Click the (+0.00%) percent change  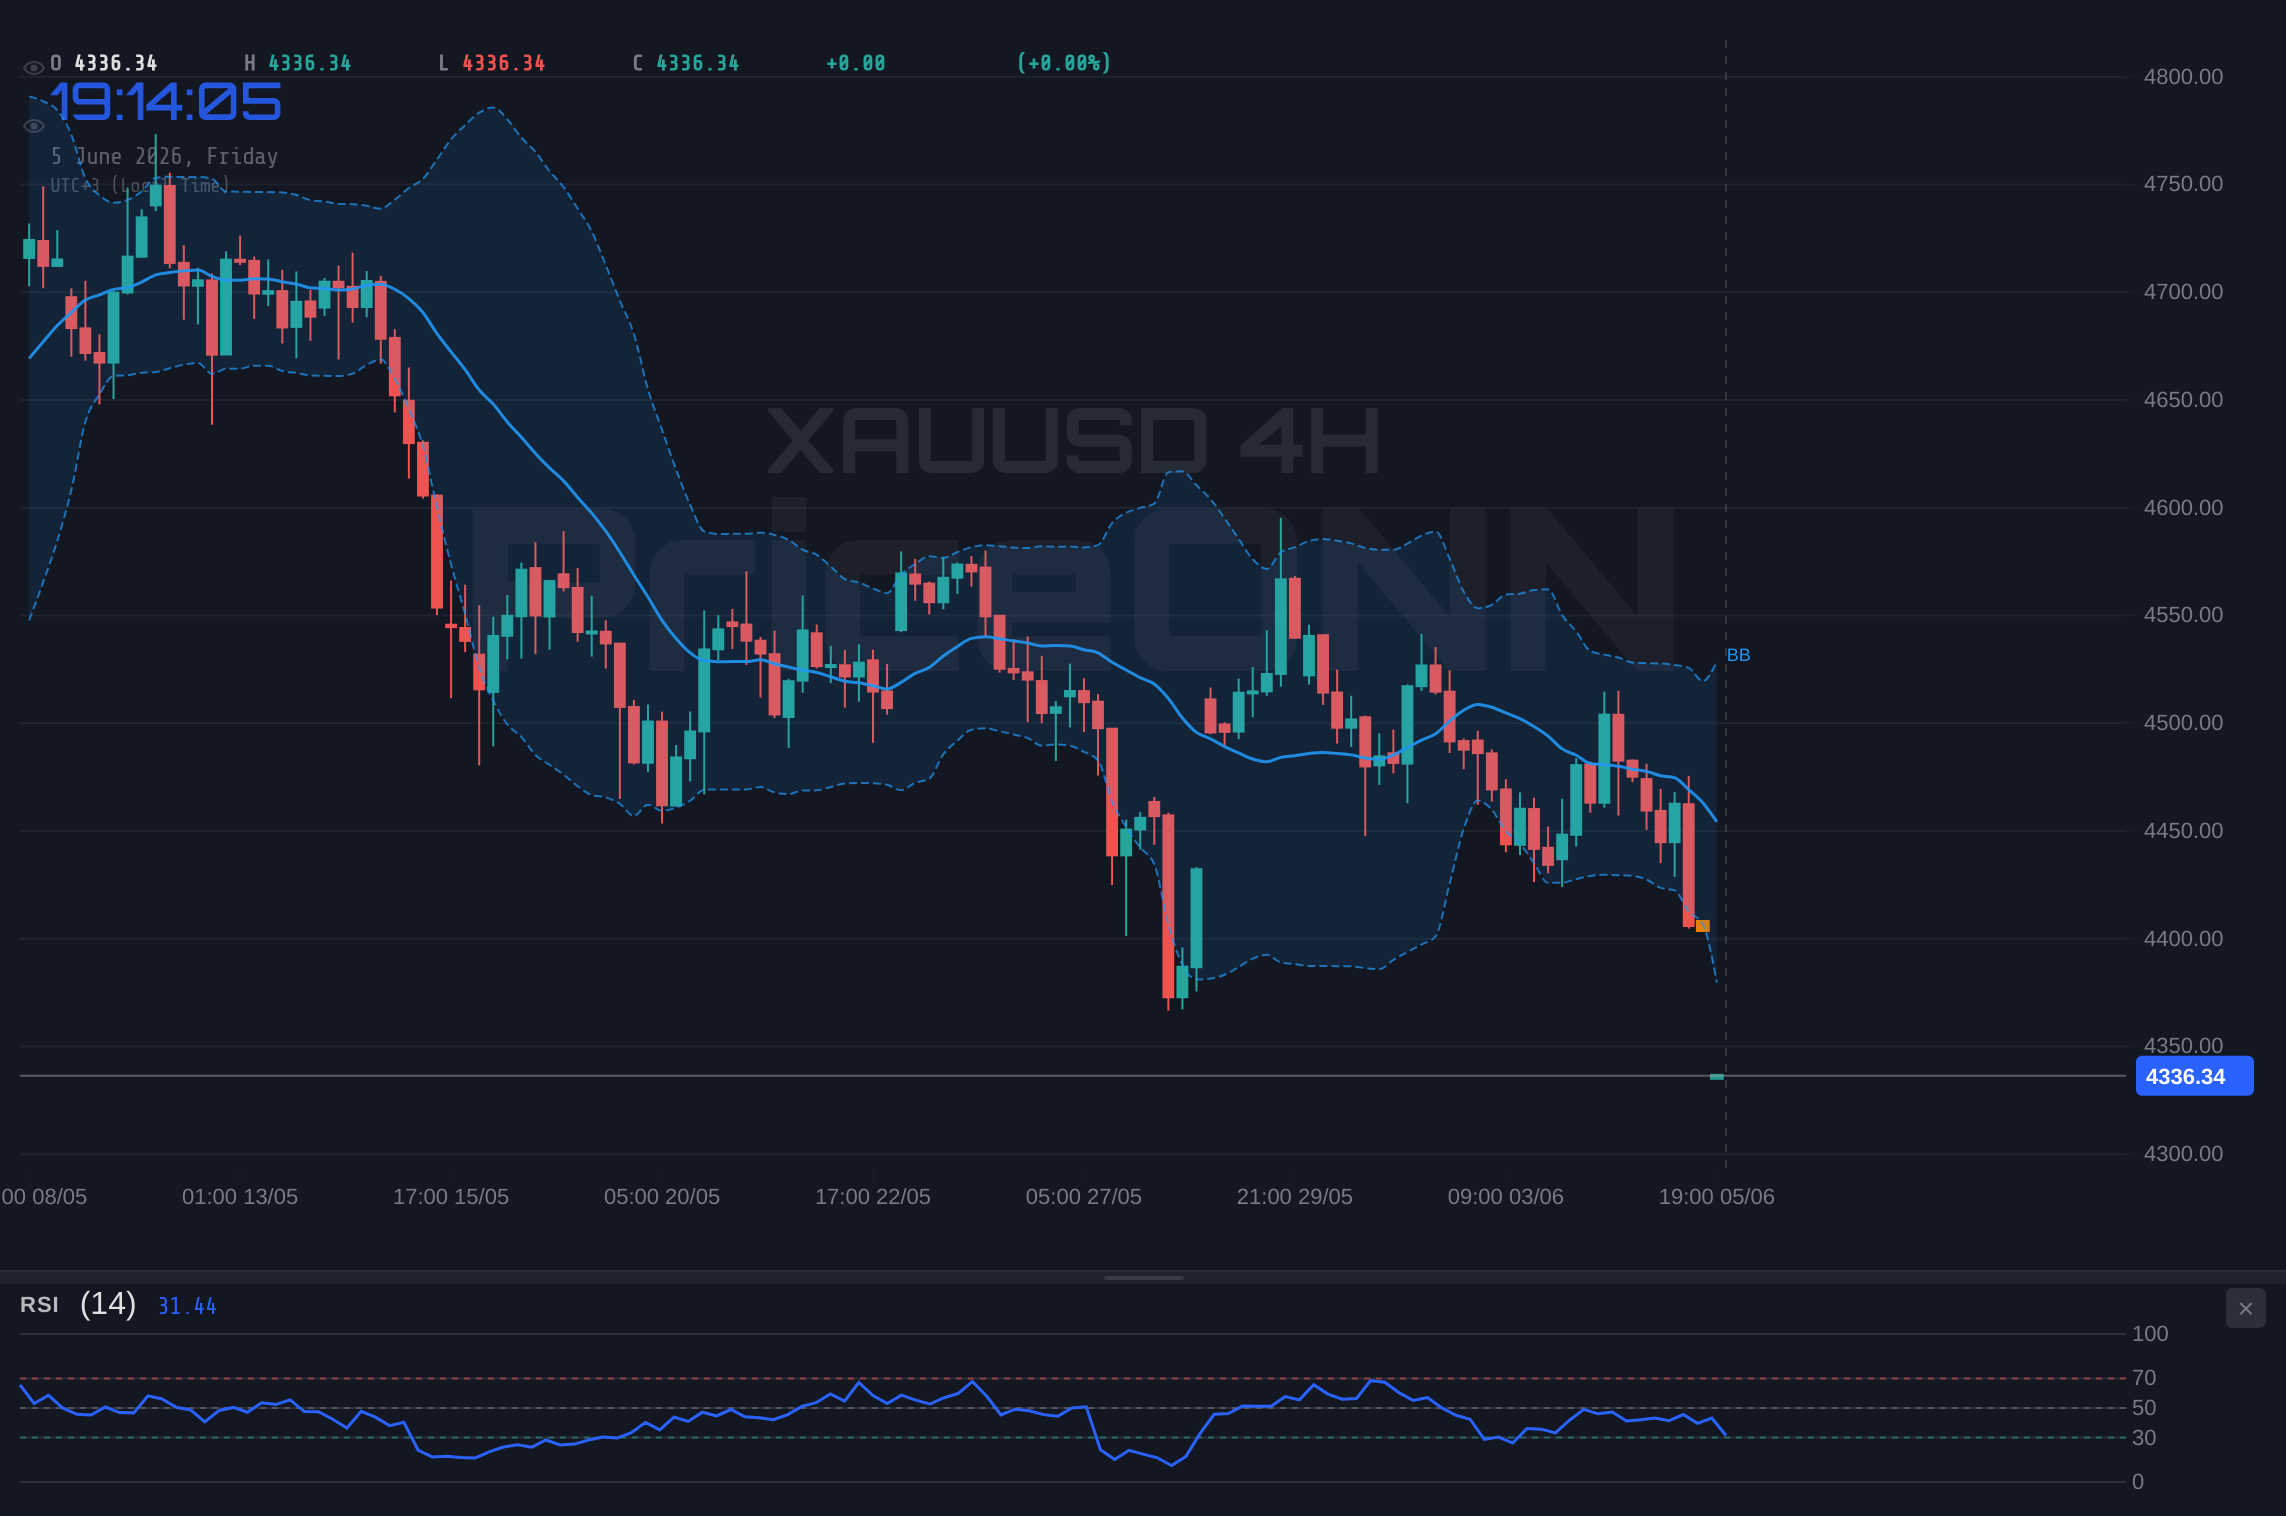pos(1064,63)
